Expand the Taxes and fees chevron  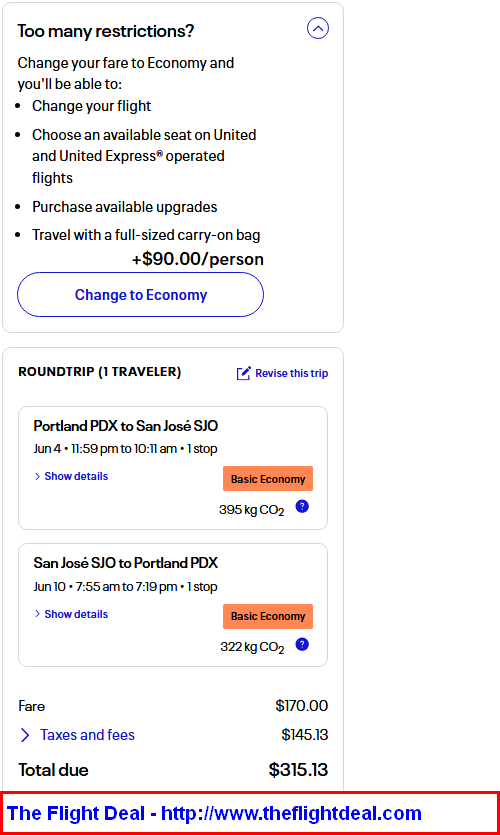click(x=24, y=735)
